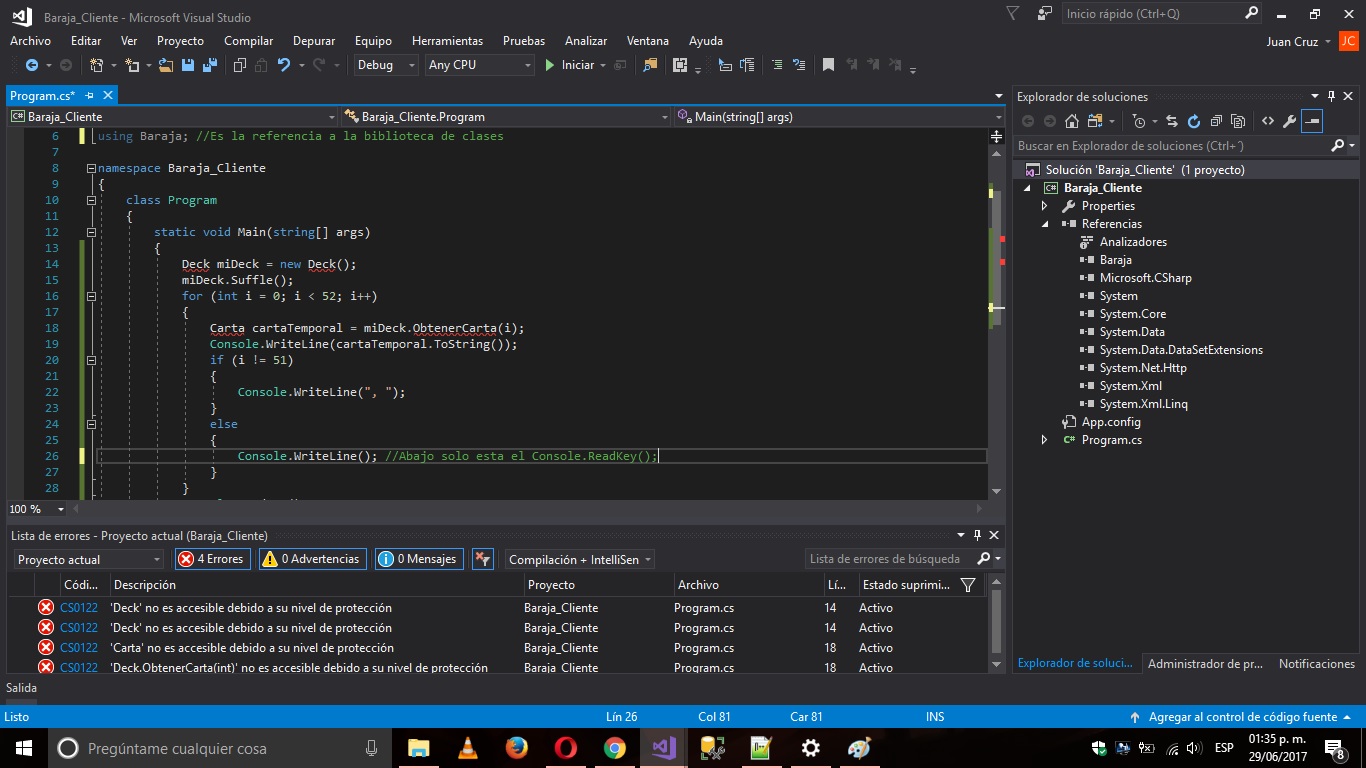Image resolution: width=1366 pixels, height=768 pixels.
Task: Click Sync with Active Document icon
Action: coord(1172,121)
